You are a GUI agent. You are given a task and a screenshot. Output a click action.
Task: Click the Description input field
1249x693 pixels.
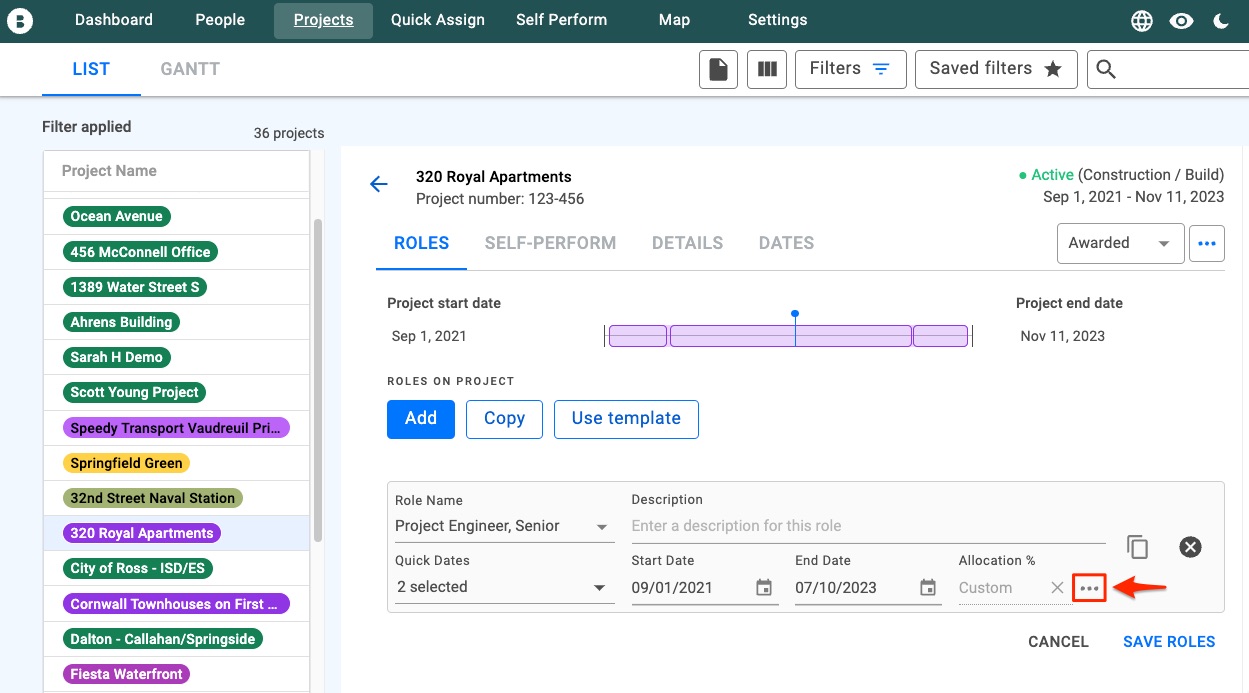tap(868, 526)
